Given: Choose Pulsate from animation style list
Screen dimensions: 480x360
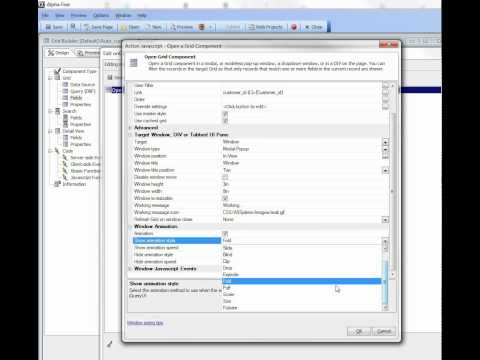Looking at the screenshot, I should click(302, 308).
